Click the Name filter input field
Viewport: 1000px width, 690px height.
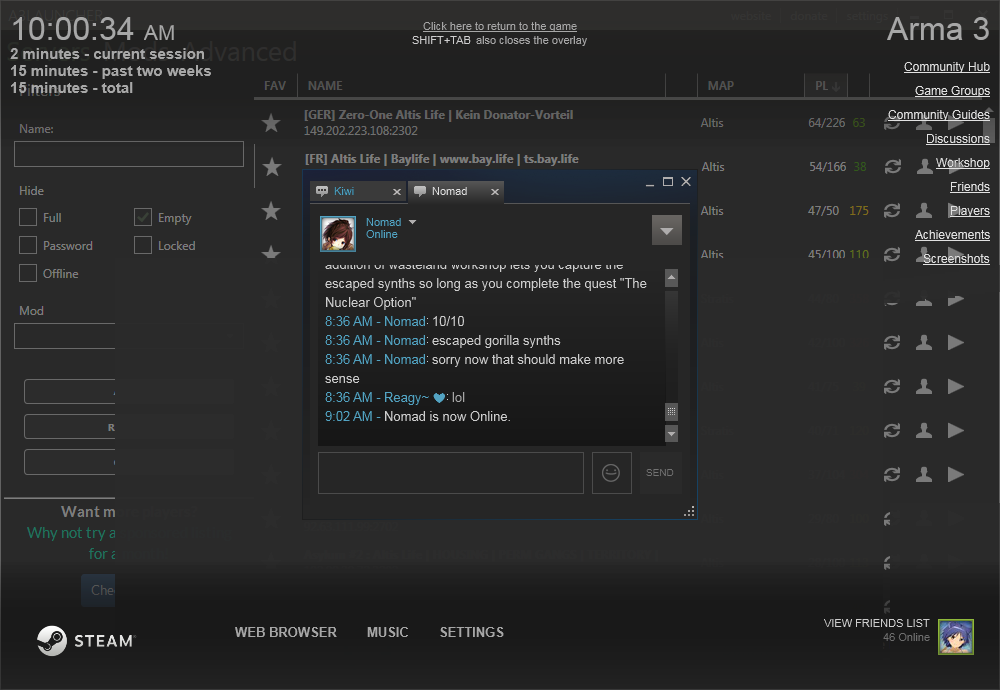coord(129,154)
